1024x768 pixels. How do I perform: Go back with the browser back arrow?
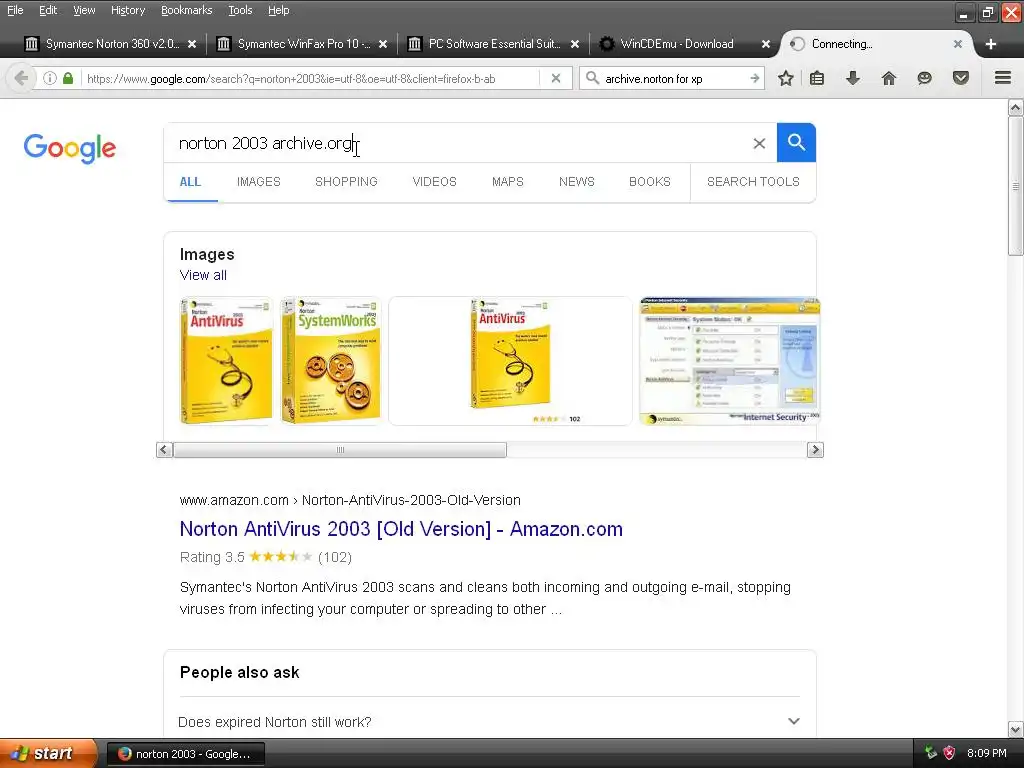(x=21, y=78)
